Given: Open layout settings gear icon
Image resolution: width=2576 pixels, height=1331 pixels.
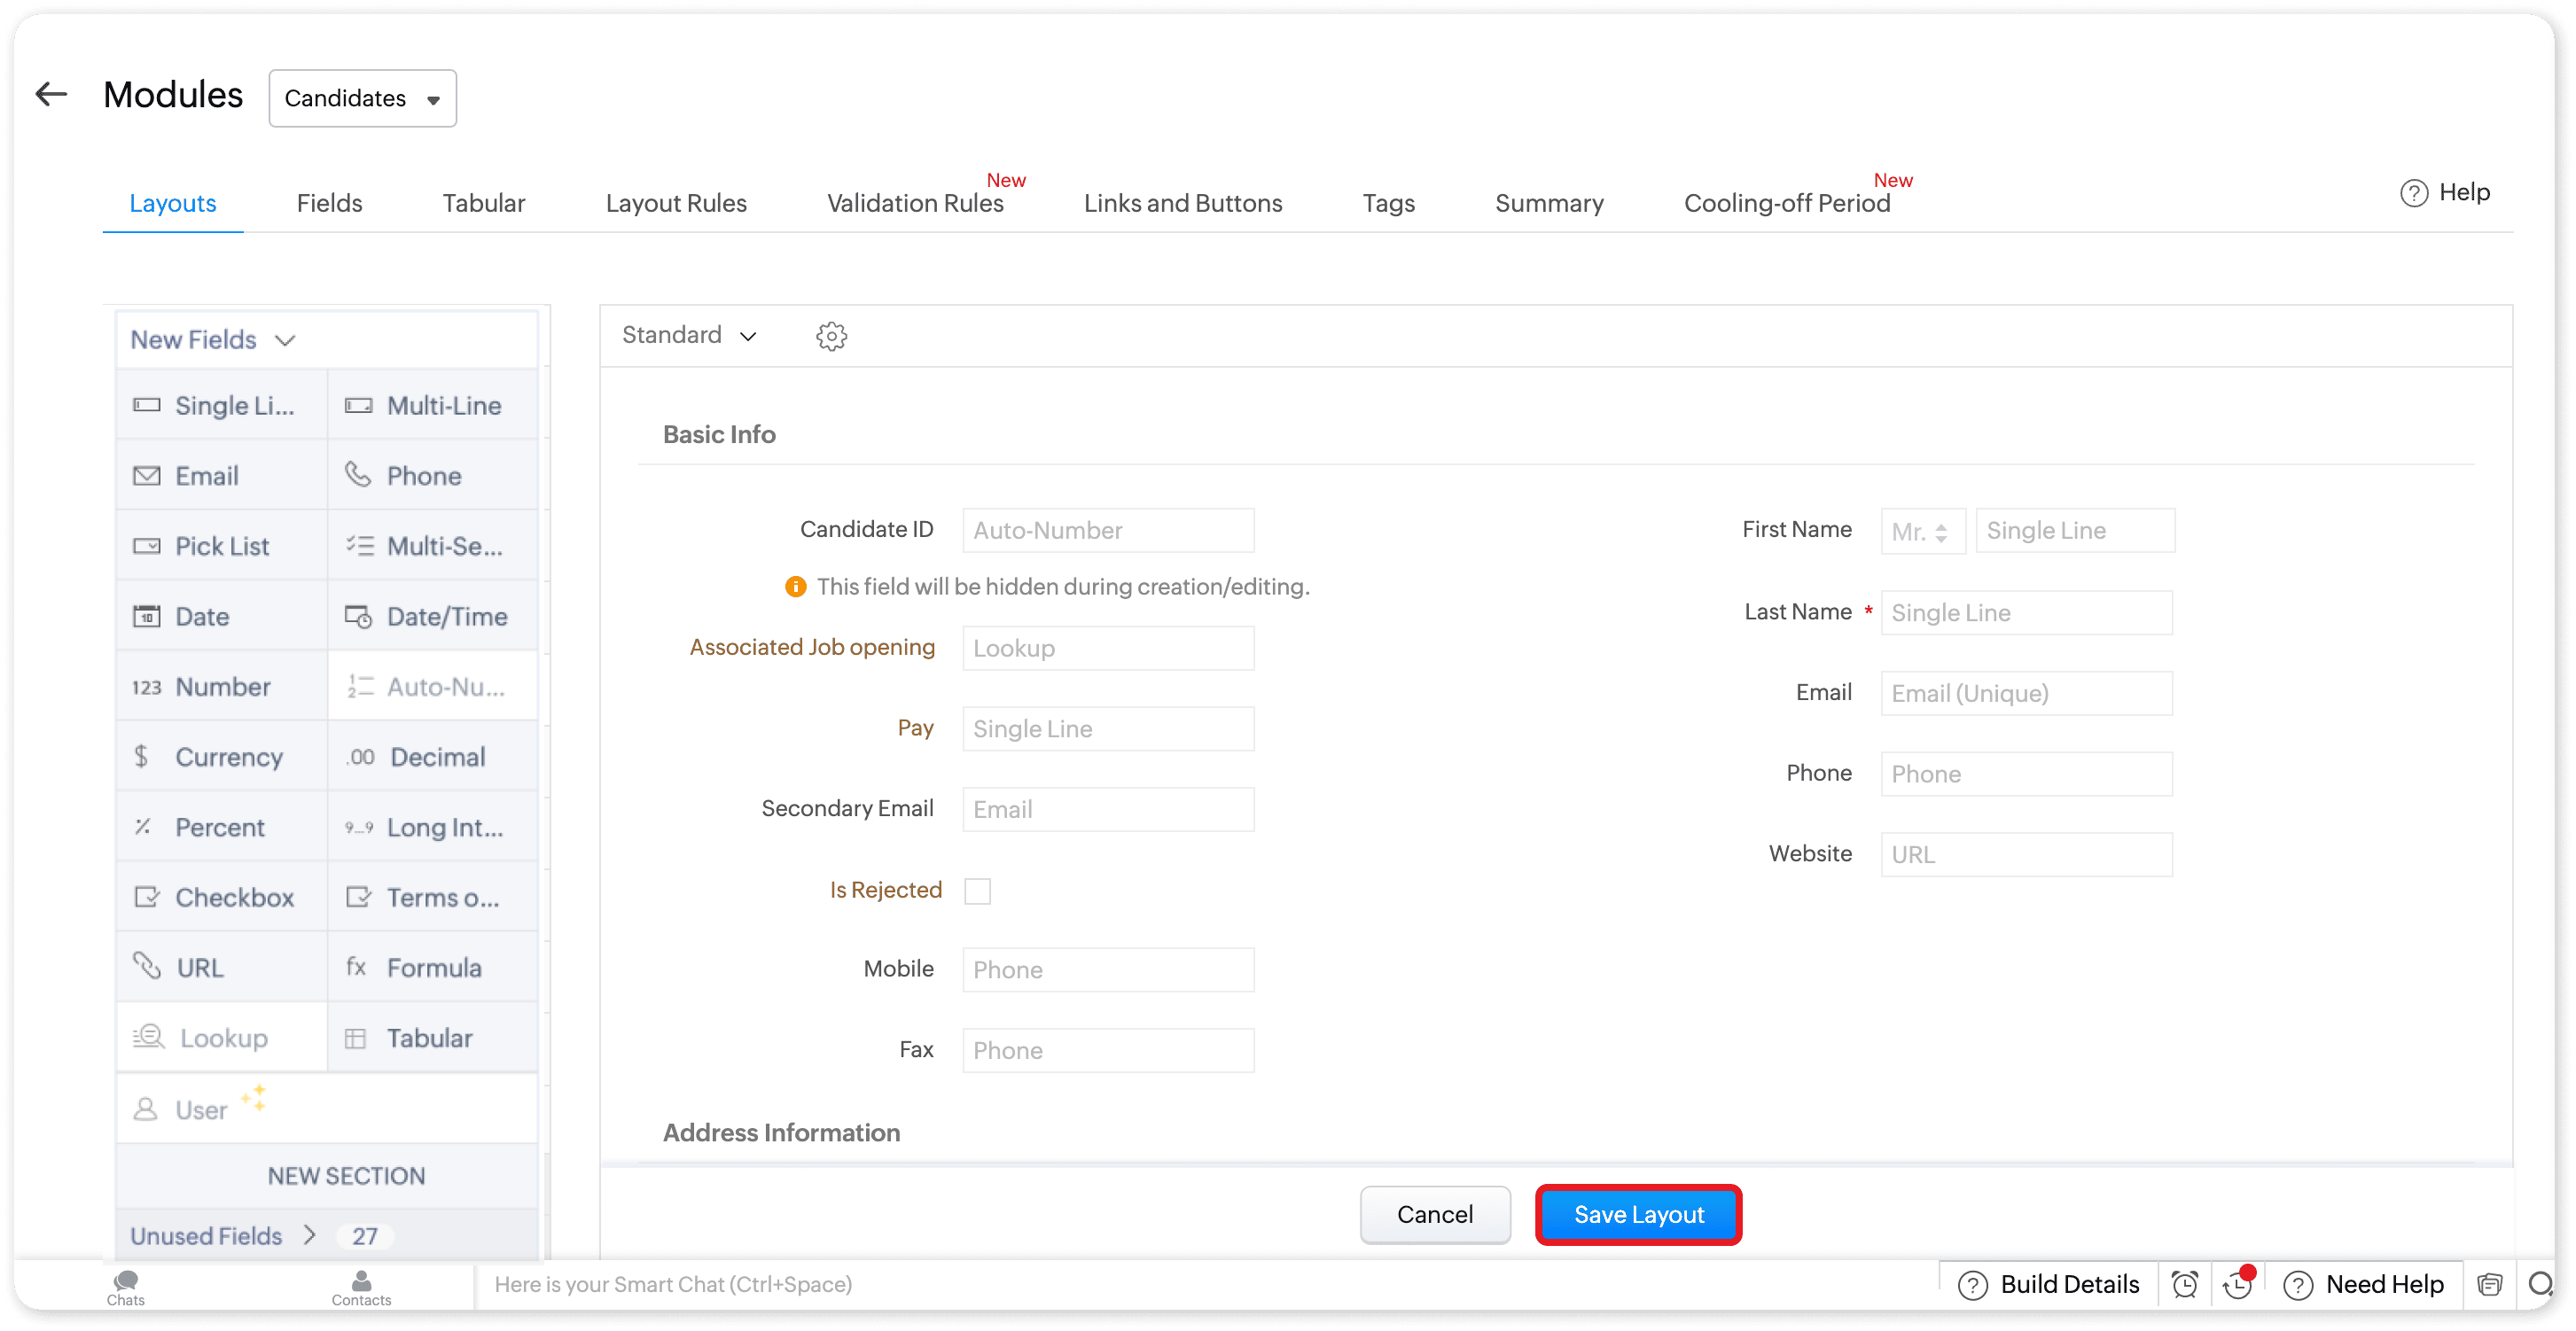Looking at the screenshot, I should (831, 336).
